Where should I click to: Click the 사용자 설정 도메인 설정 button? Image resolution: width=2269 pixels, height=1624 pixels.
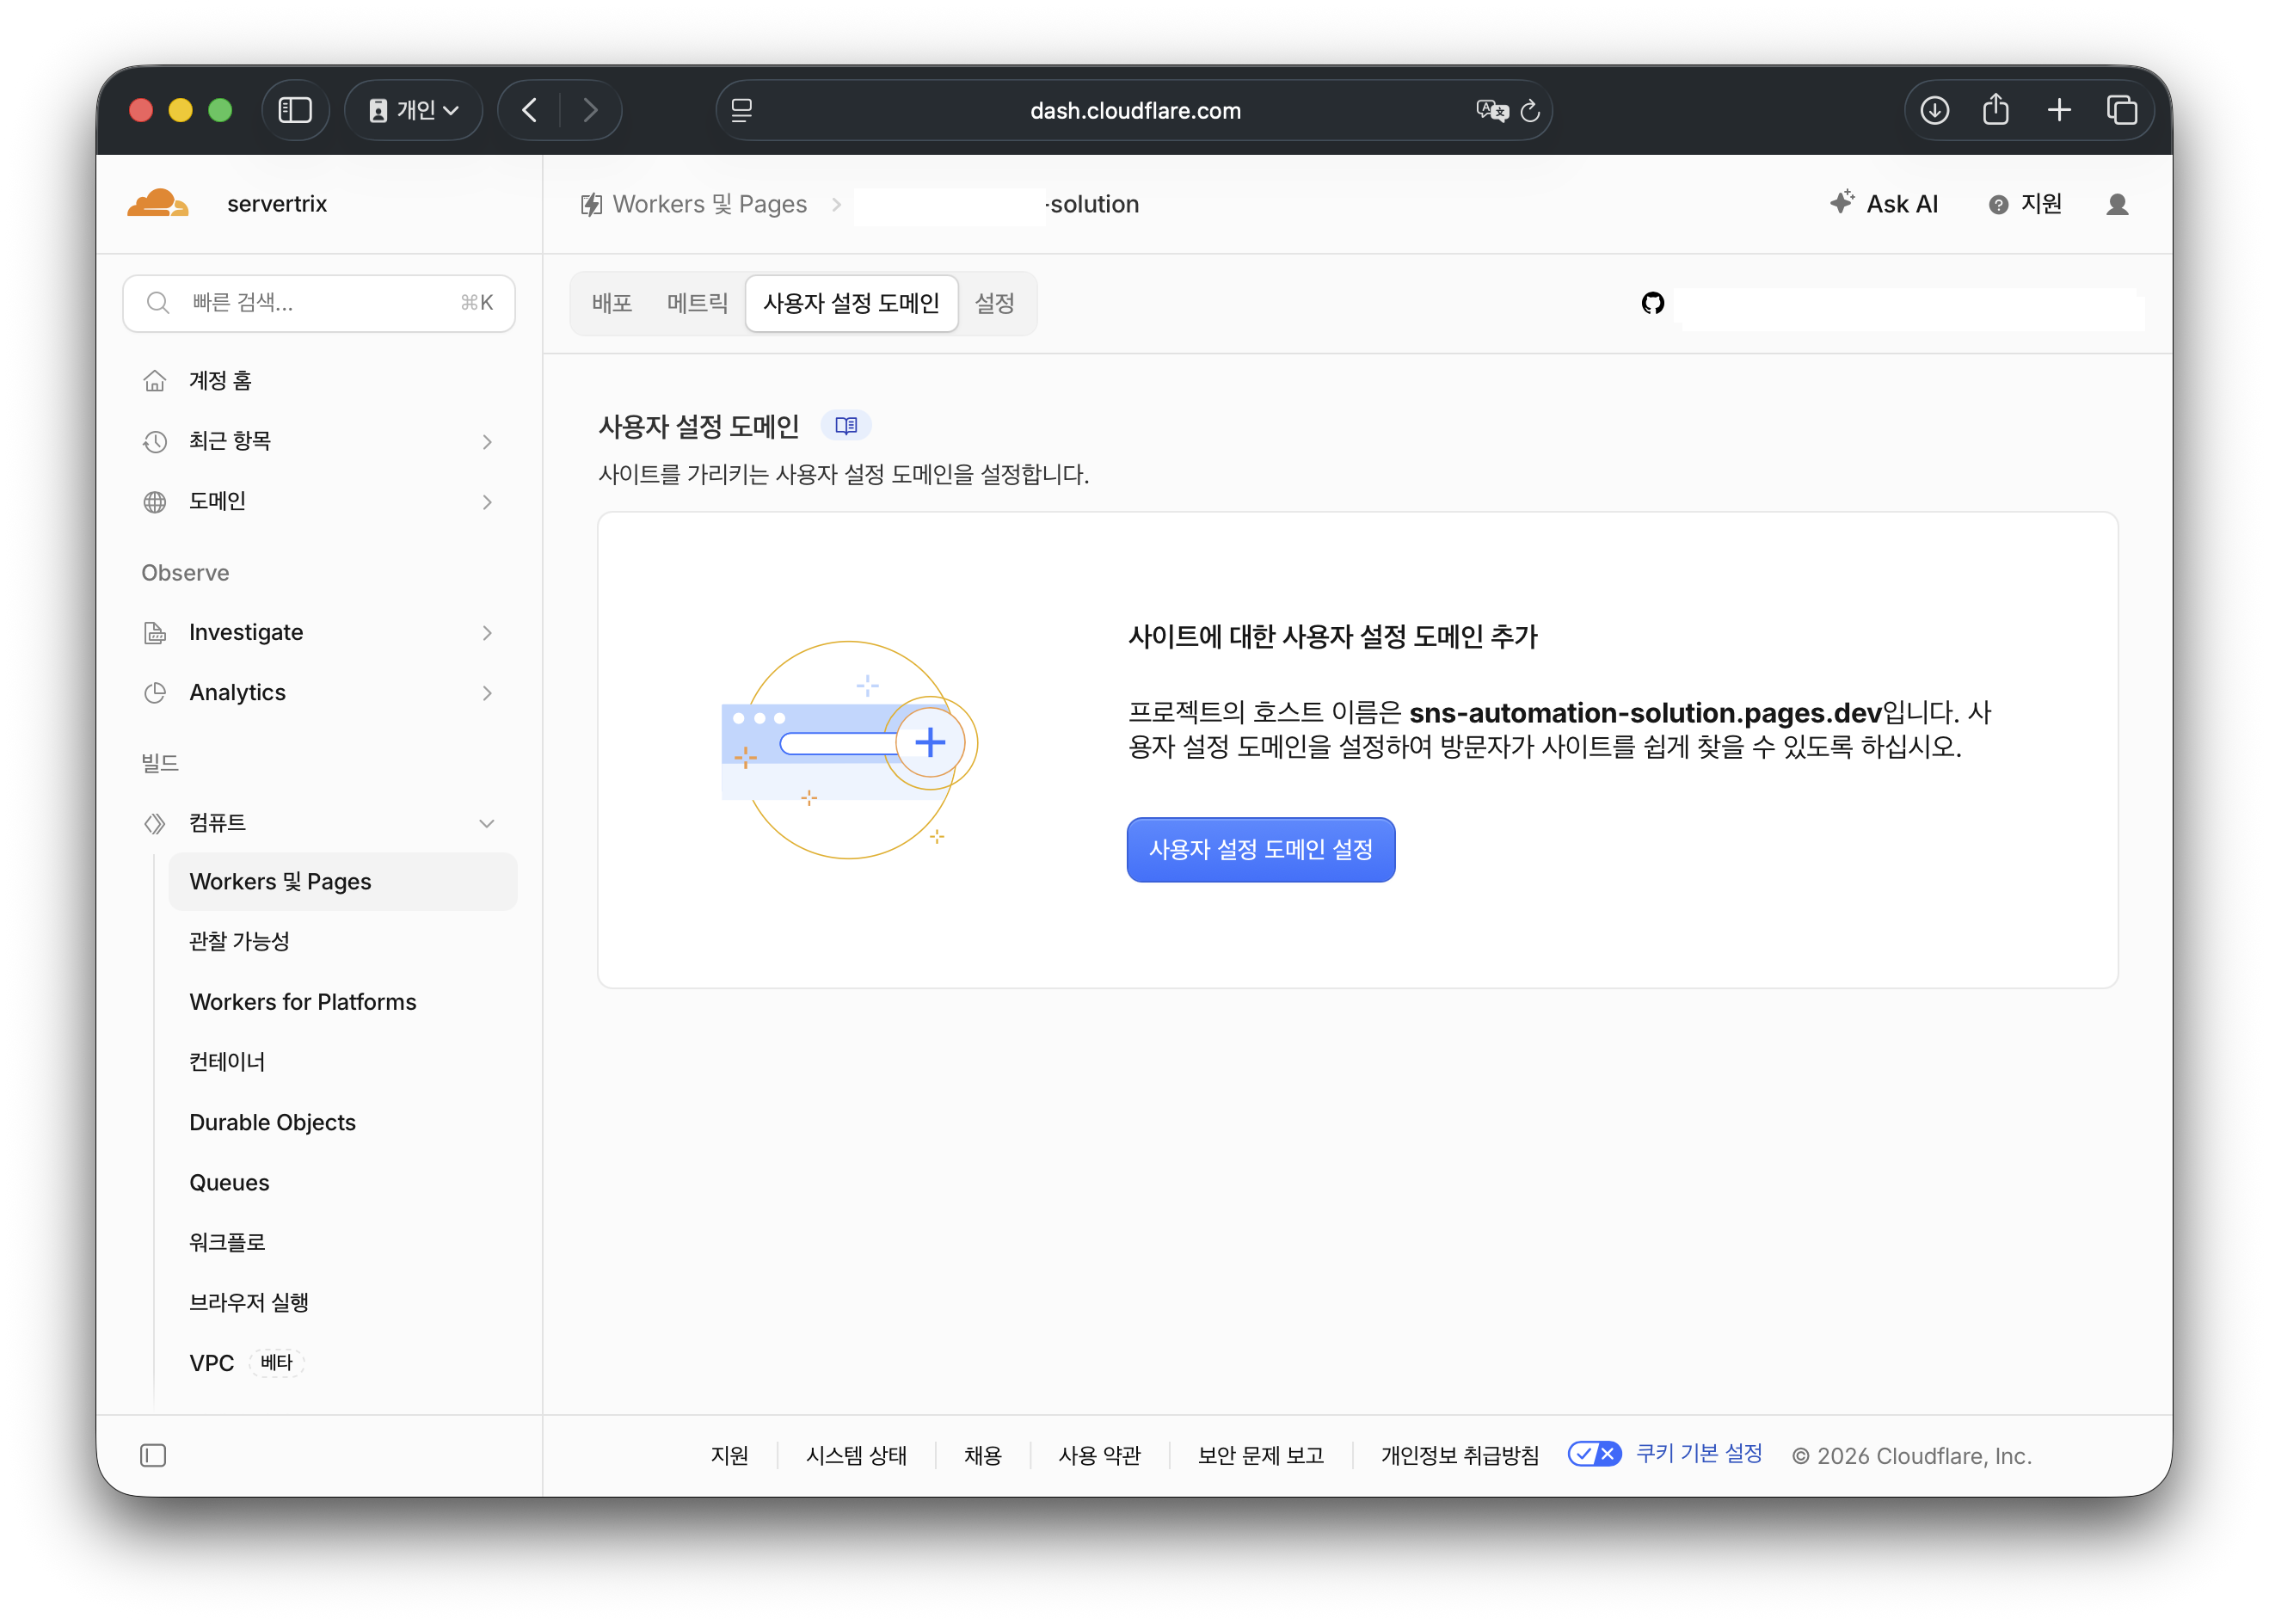click(x=1260, y=849)
